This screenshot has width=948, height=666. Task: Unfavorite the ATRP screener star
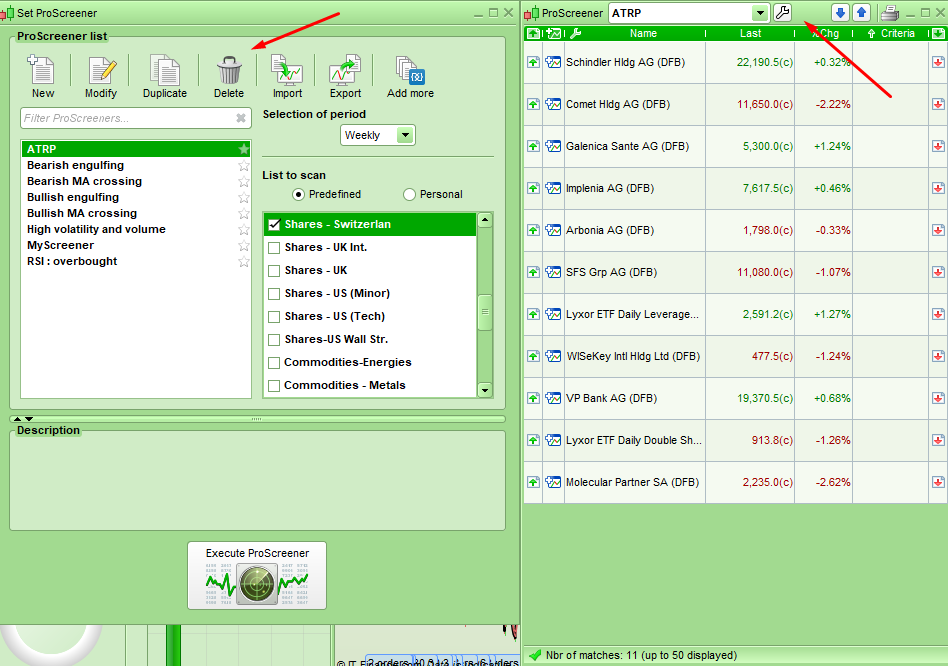point(244,149)
